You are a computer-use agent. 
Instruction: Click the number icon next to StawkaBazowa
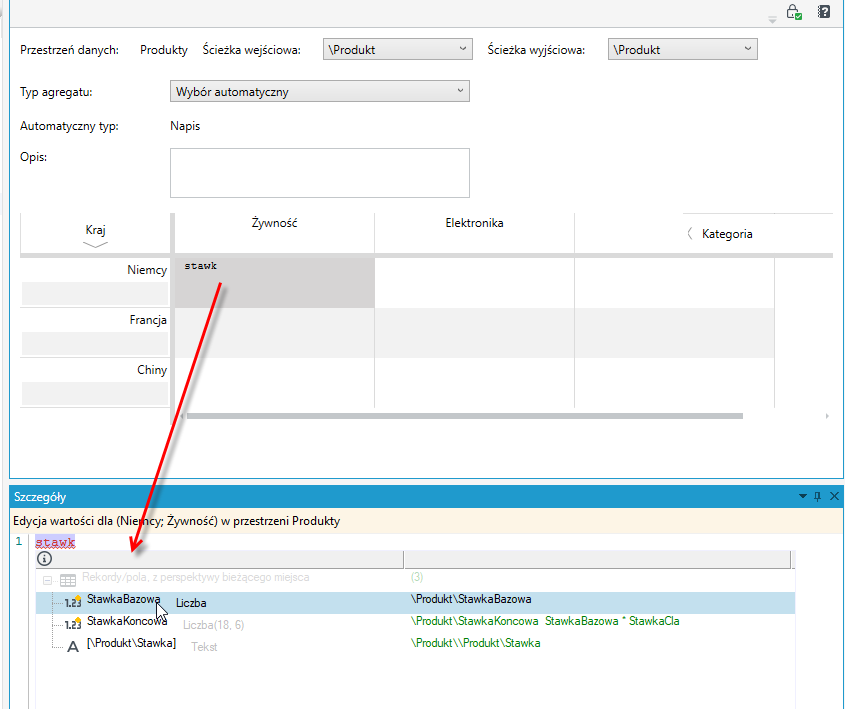pos(73,601)
